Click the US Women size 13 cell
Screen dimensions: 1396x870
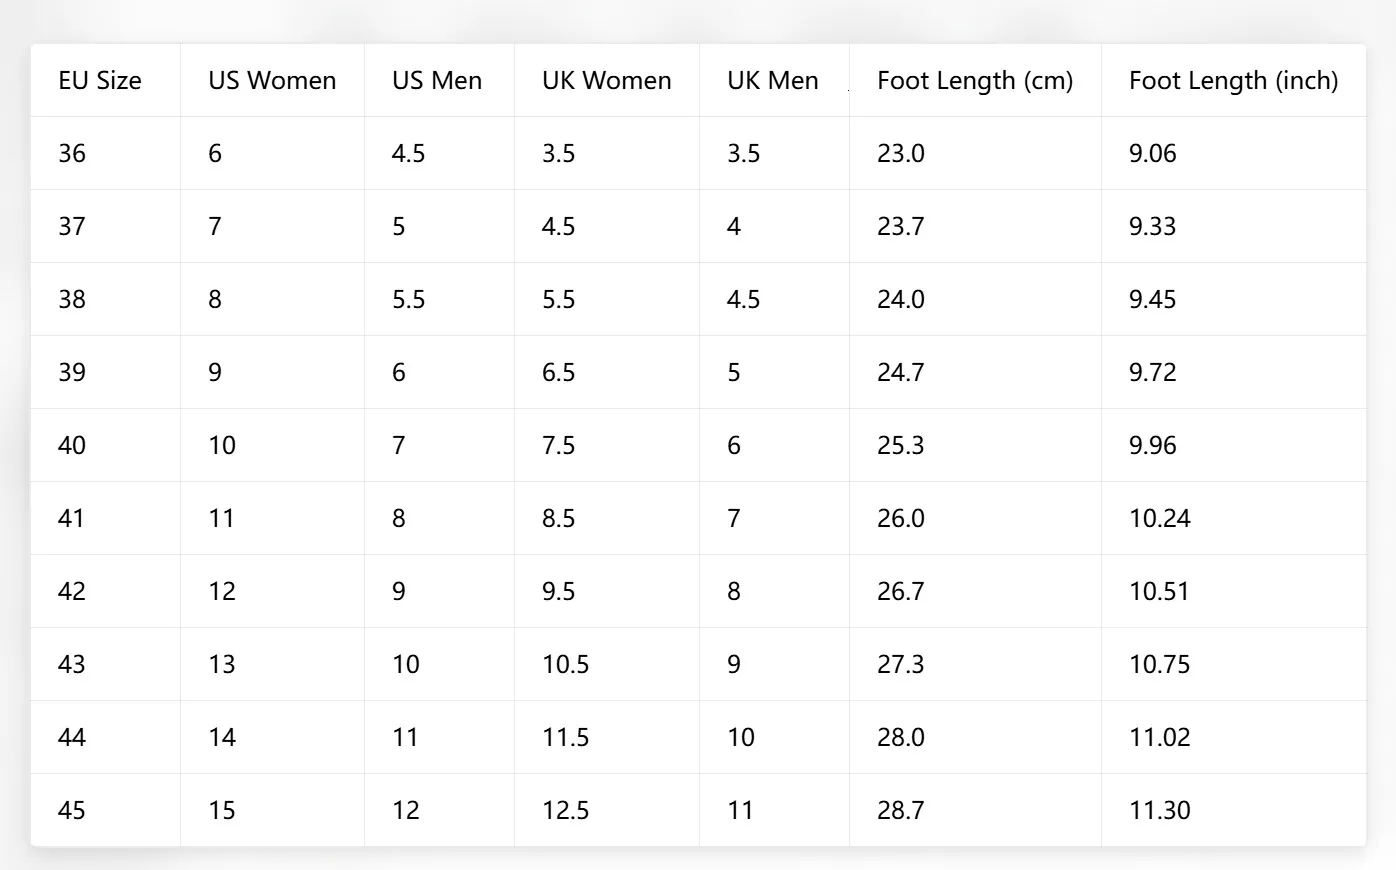pyautogui.click(x=272, y=665)
